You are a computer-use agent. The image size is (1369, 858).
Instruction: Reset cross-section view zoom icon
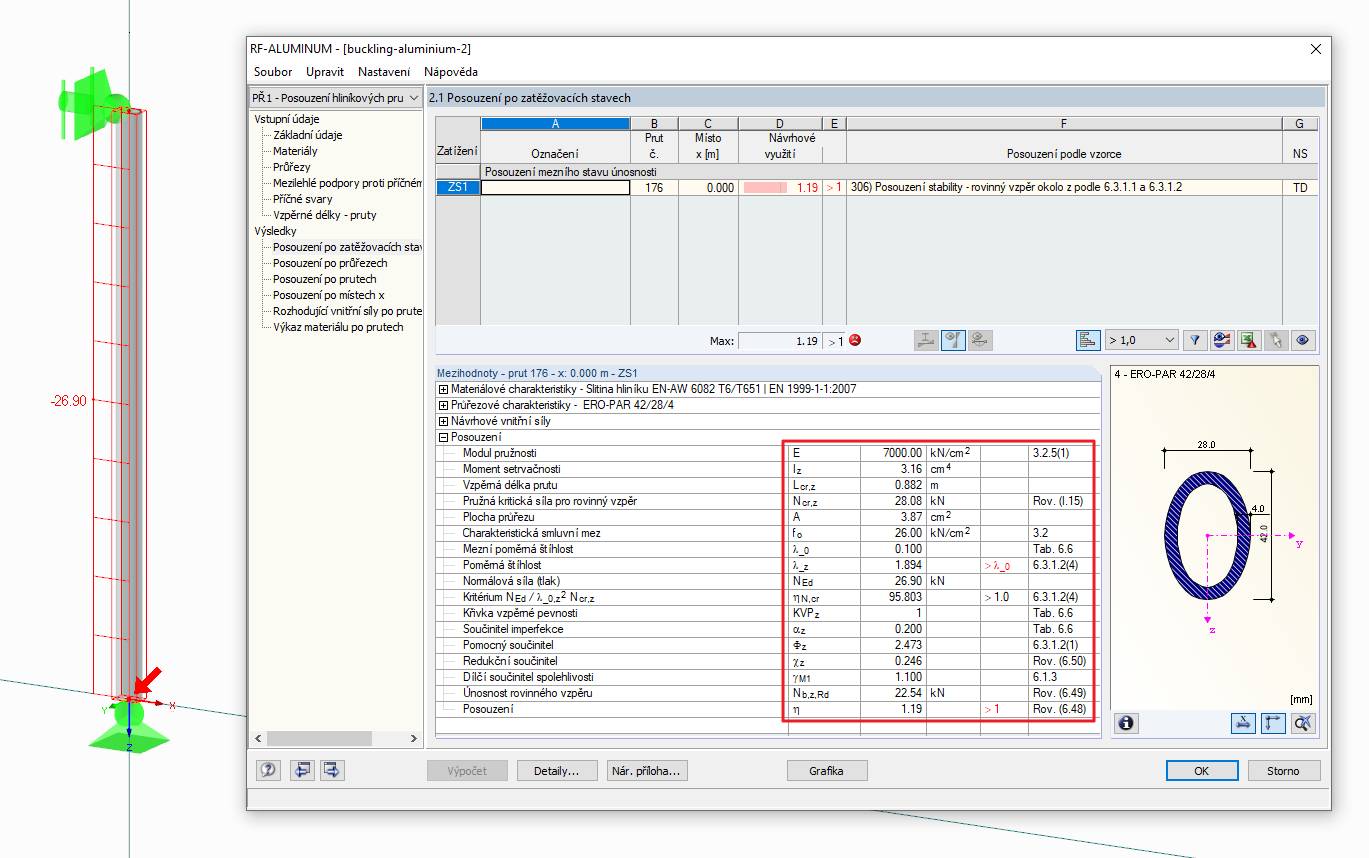coord(1302,723)
